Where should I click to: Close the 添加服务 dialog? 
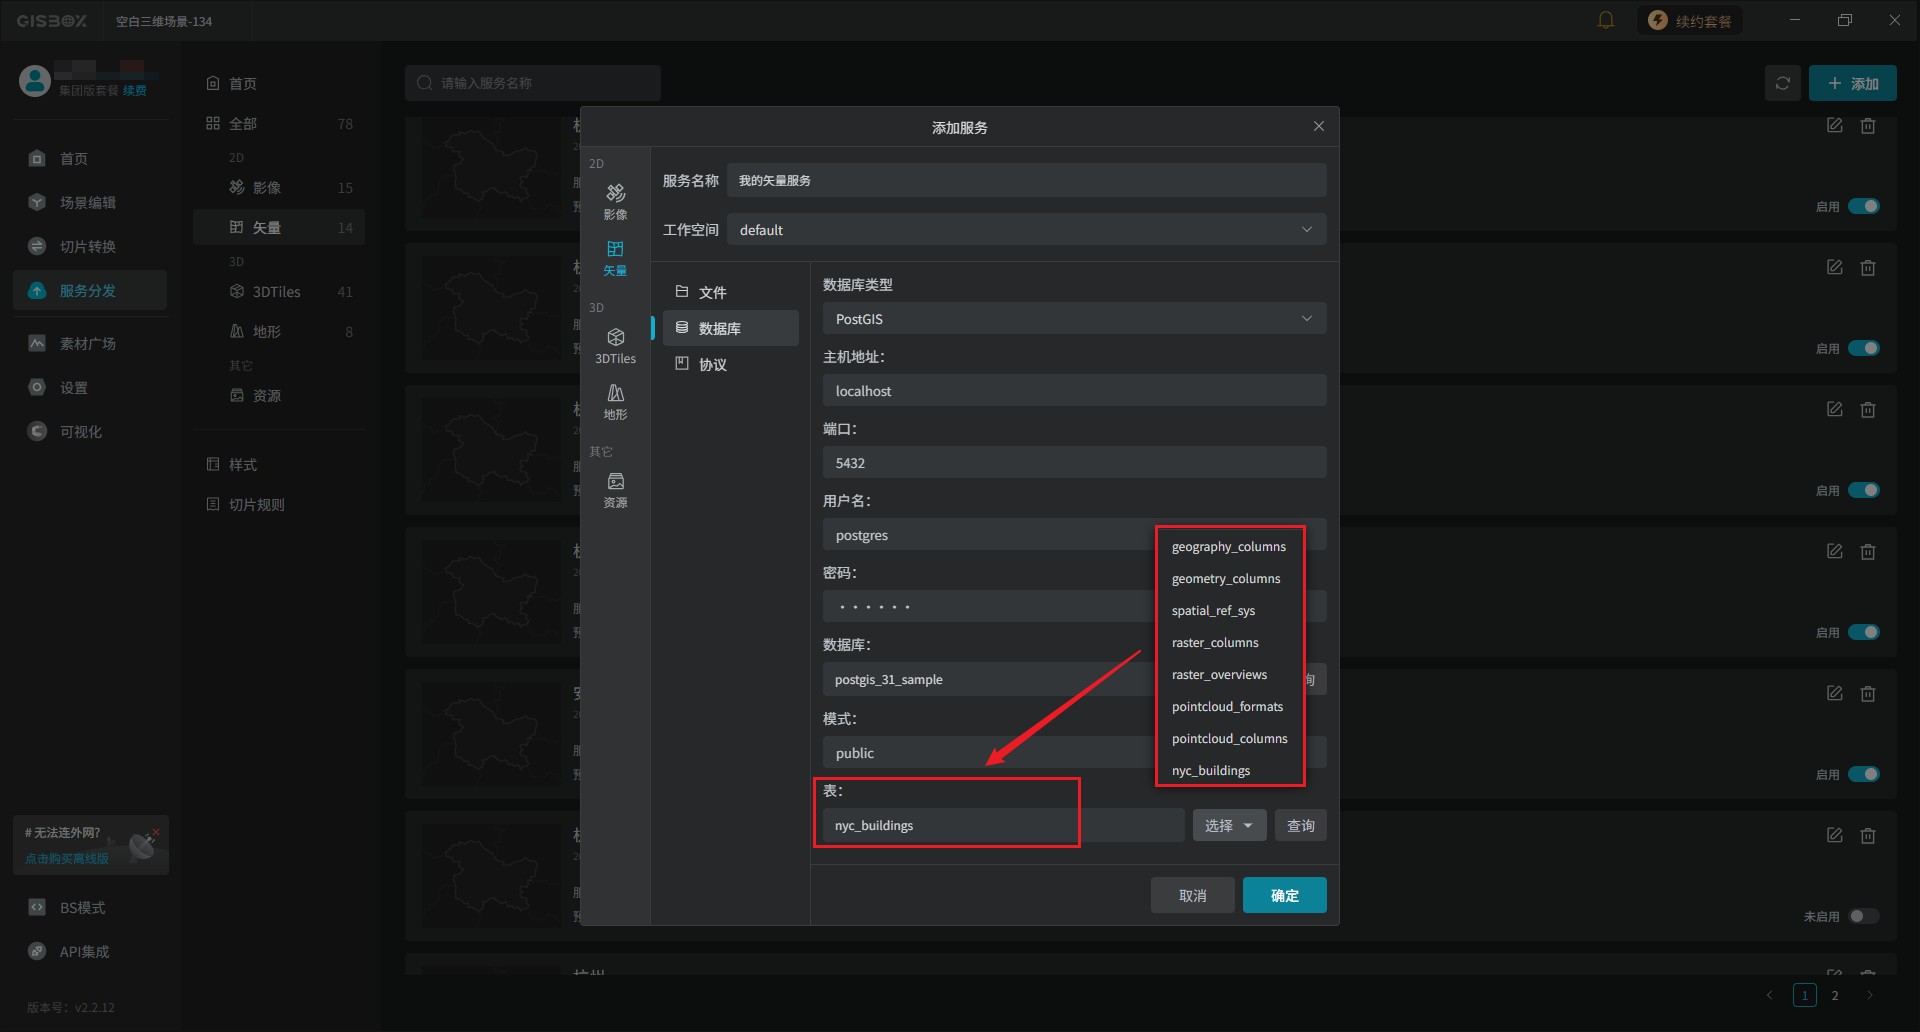tap(1318, 126)
